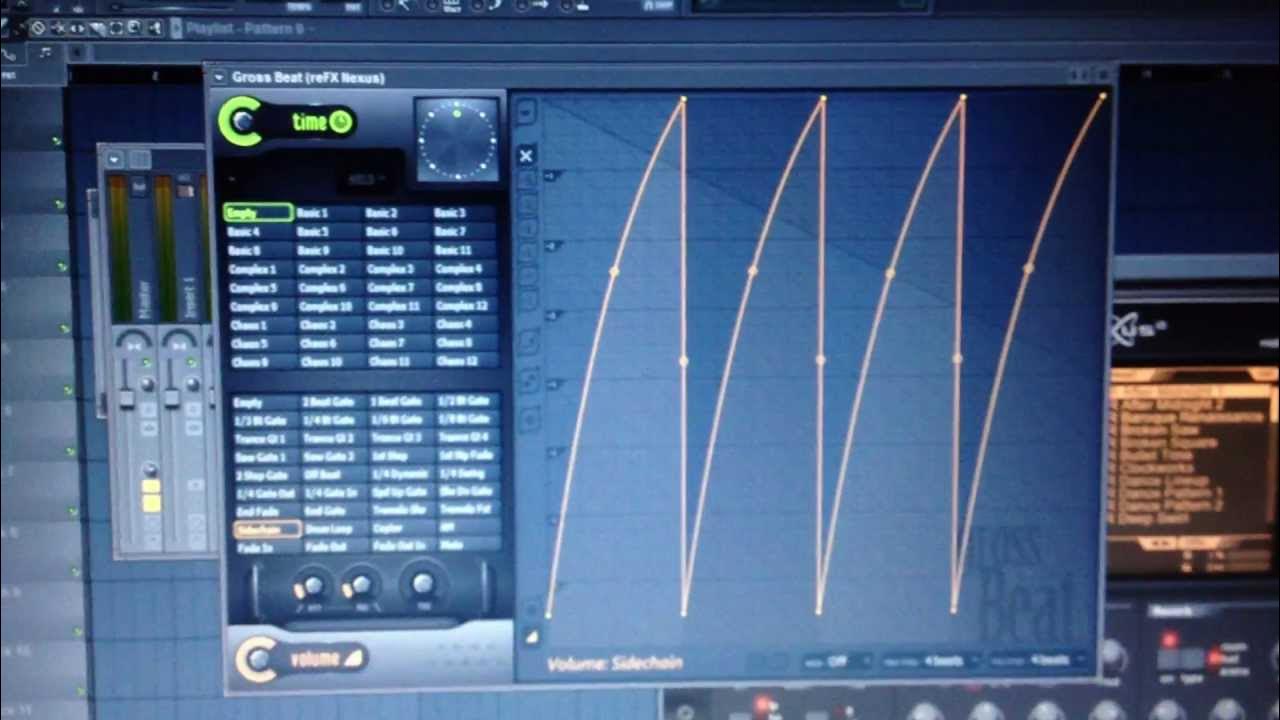The height and width of the screenshot is (720, 1280).
Task: Click the volume mode ramp icon
Action: point(354,658)
